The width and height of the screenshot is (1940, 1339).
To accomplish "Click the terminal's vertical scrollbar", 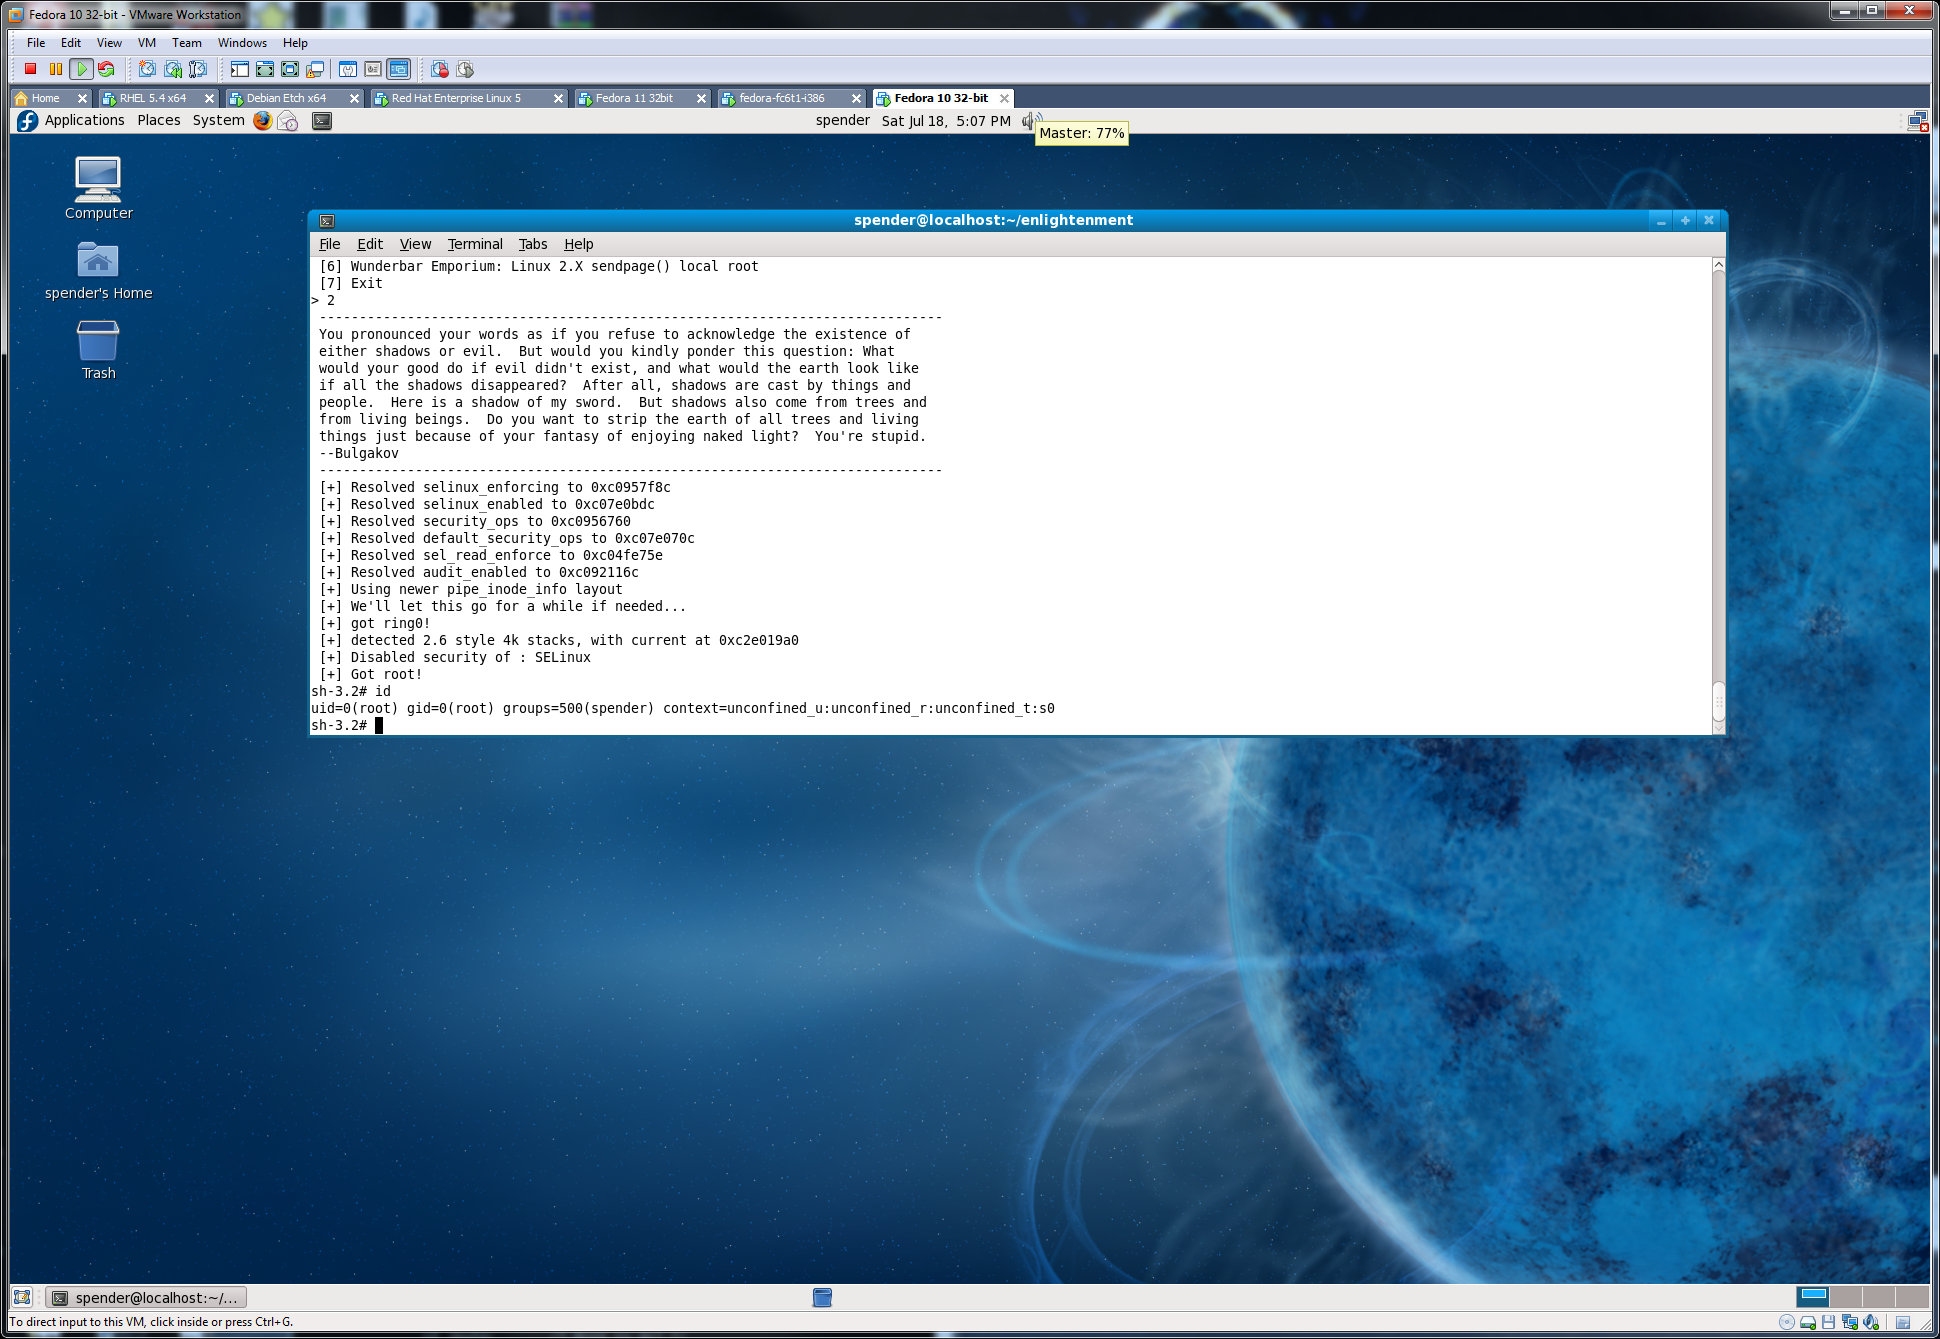I will [x=1718, y=496].
